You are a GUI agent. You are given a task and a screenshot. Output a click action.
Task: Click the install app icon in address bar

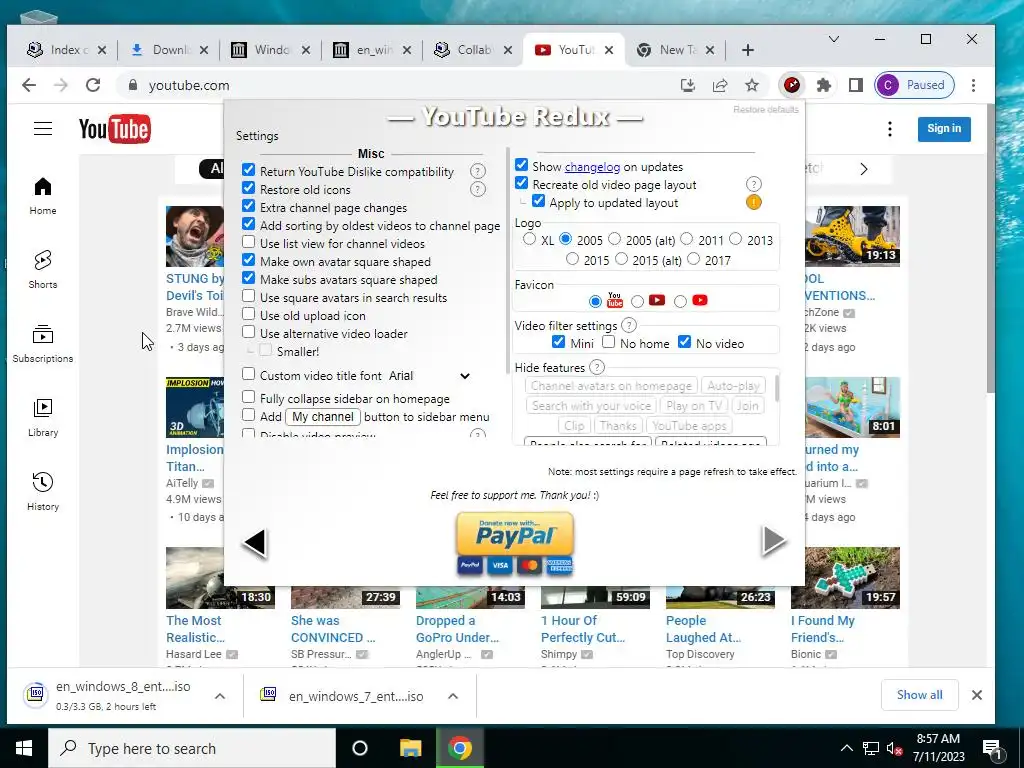688,85
